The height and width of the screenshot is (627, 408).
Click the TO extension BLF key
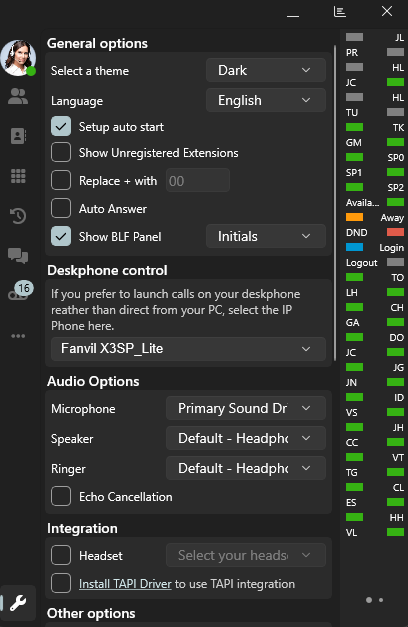(x=375, y=278)
